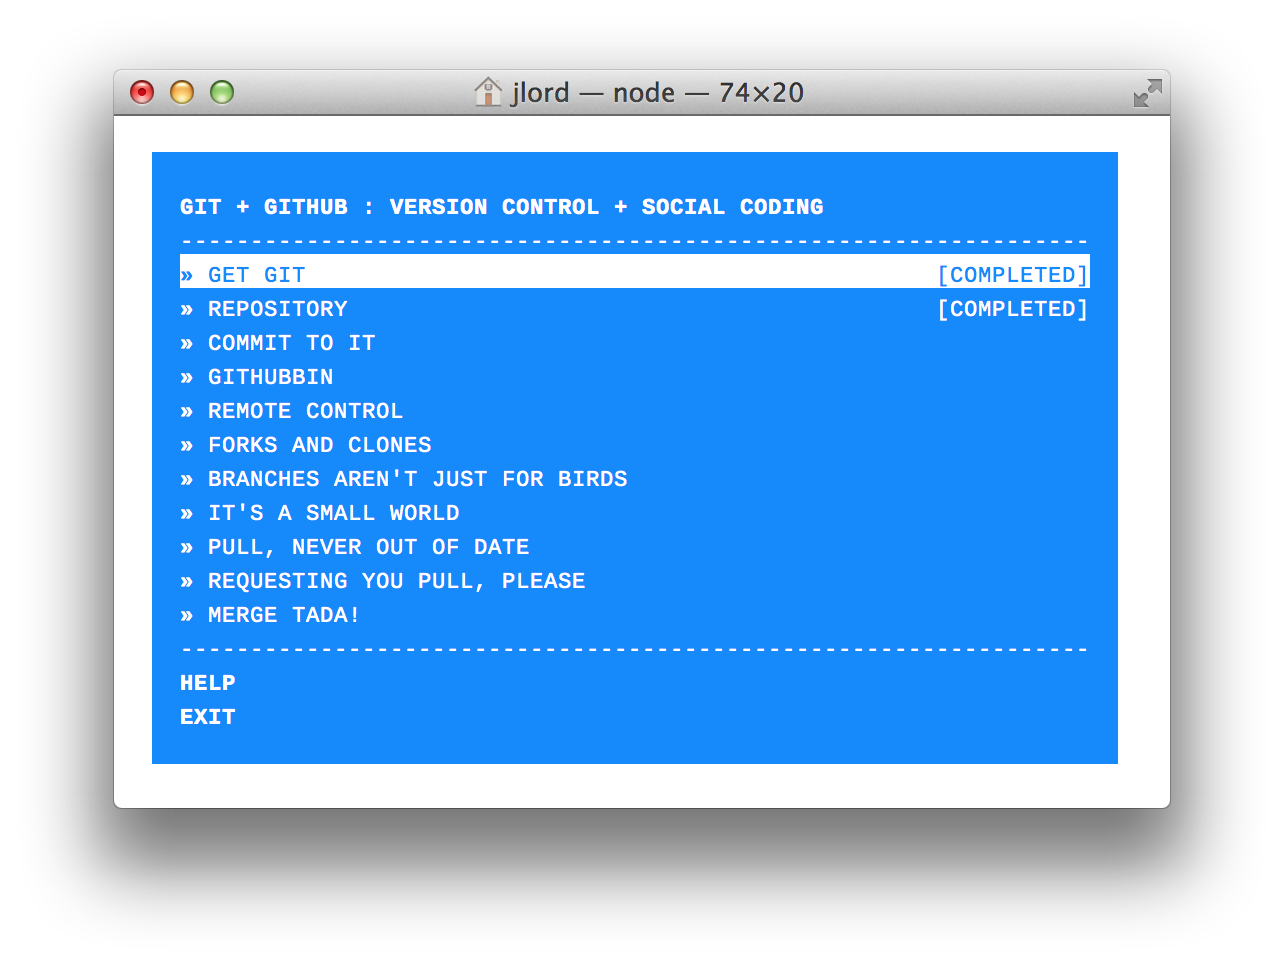Click the COMPLETED badge beside REPOSITORY
This screenshot has height=966, width=1284.
click(1012, 309)
